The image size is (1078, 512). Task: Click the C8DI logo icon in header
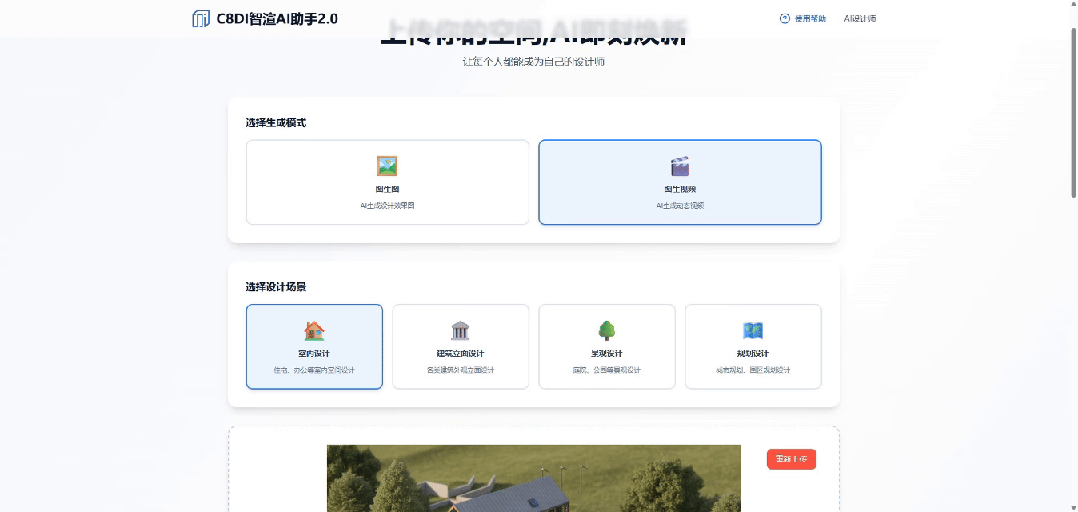[x=201, y=18]
